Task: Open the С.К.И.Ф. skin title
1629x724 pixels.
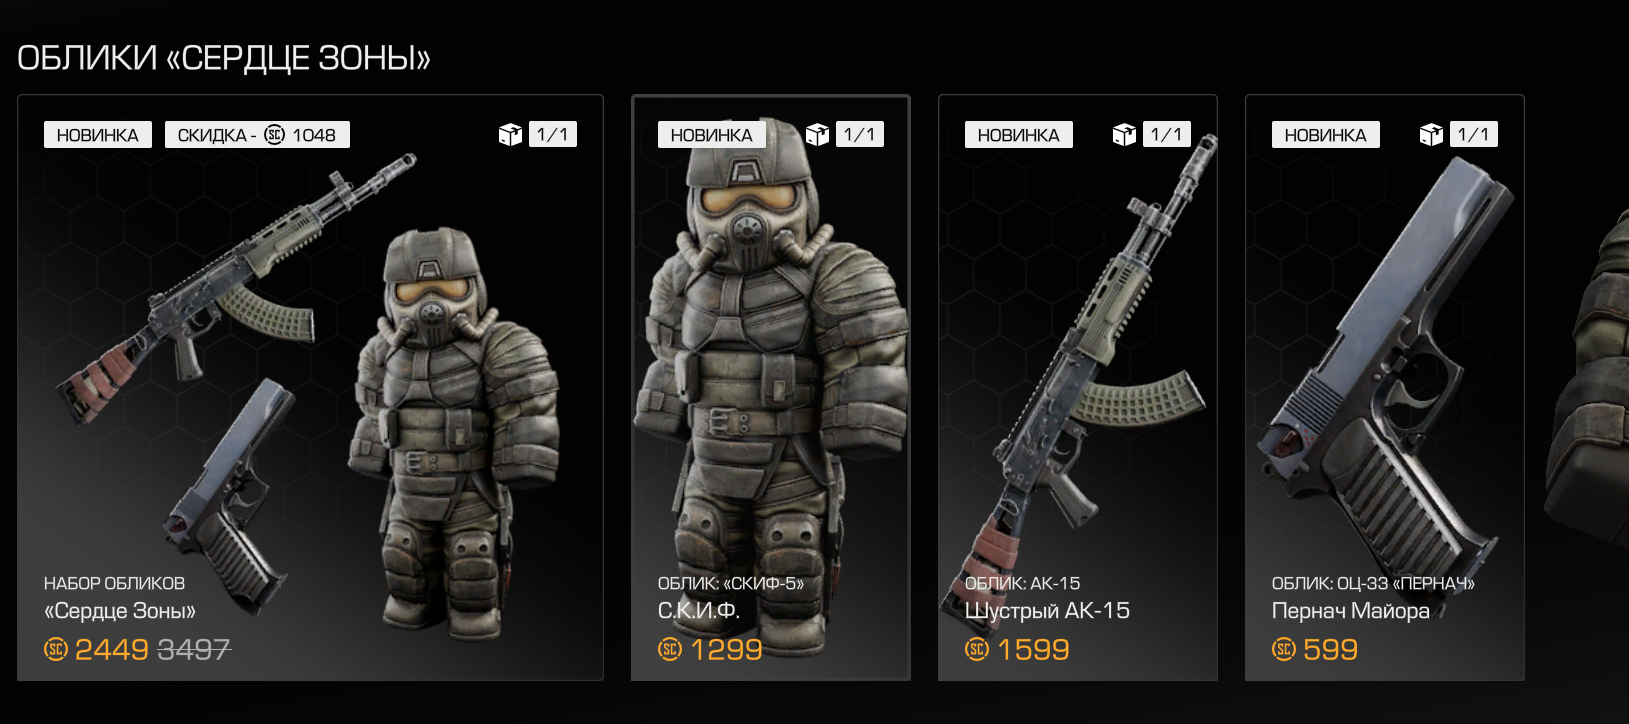Action: click(x=699, y=611)
